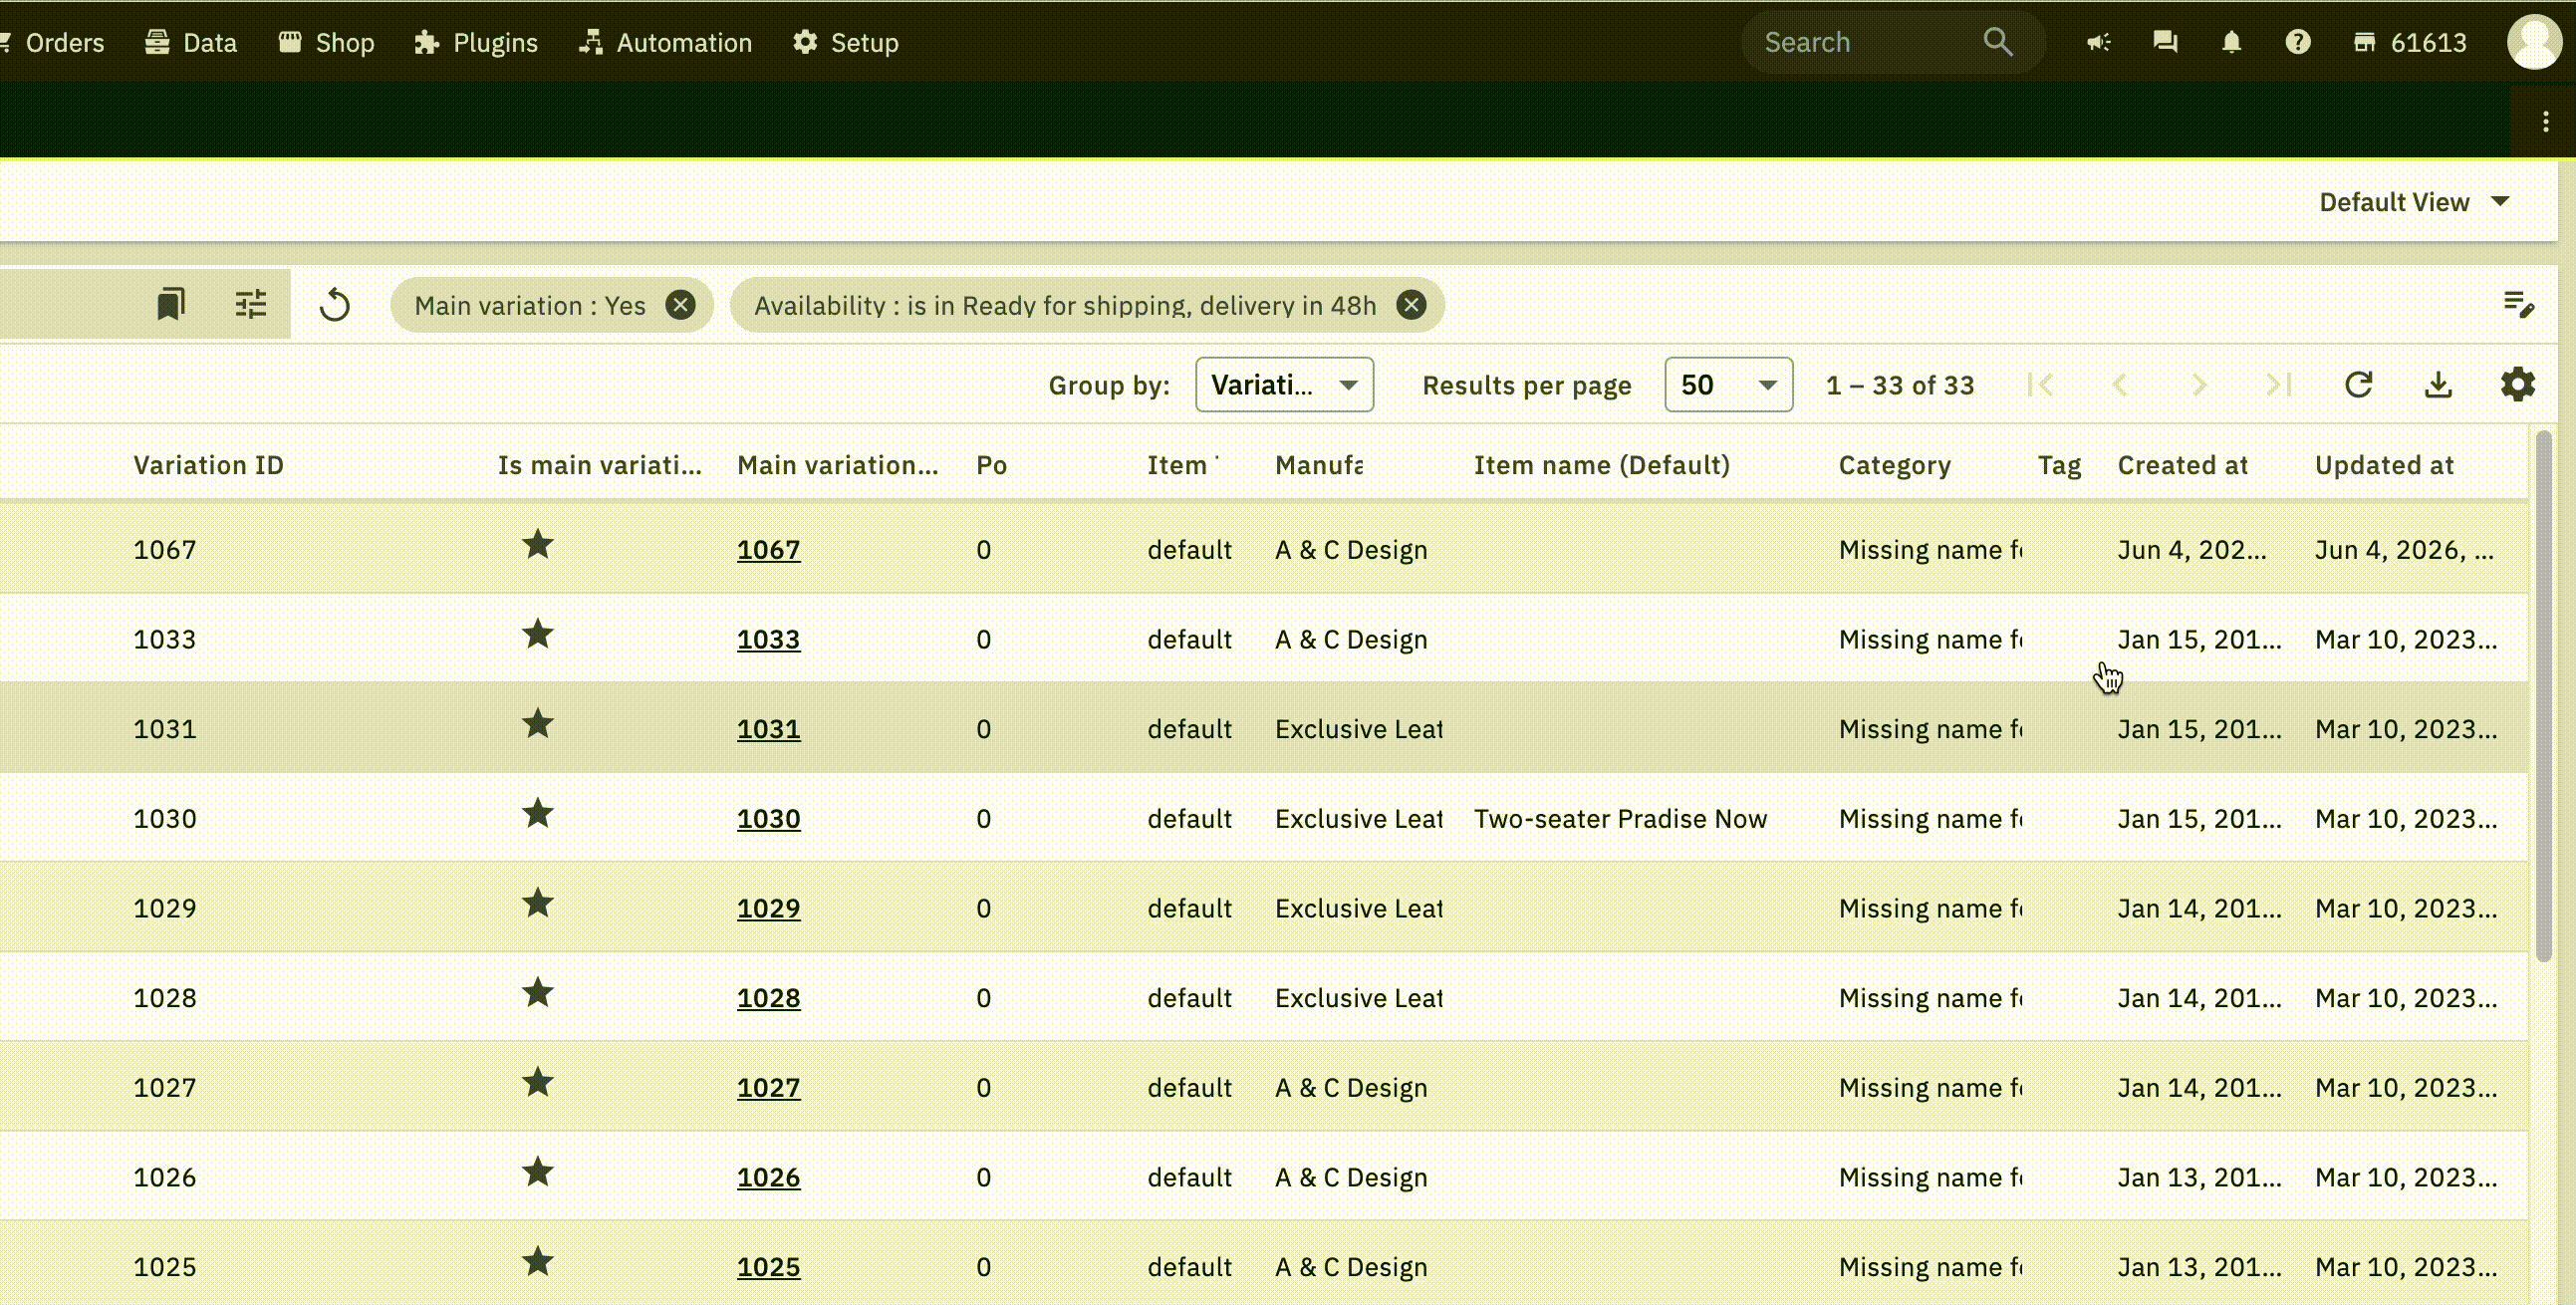Open the Setup menu
The height and width of the screenshot is (1305, 2576).
(x=846, y=42)
